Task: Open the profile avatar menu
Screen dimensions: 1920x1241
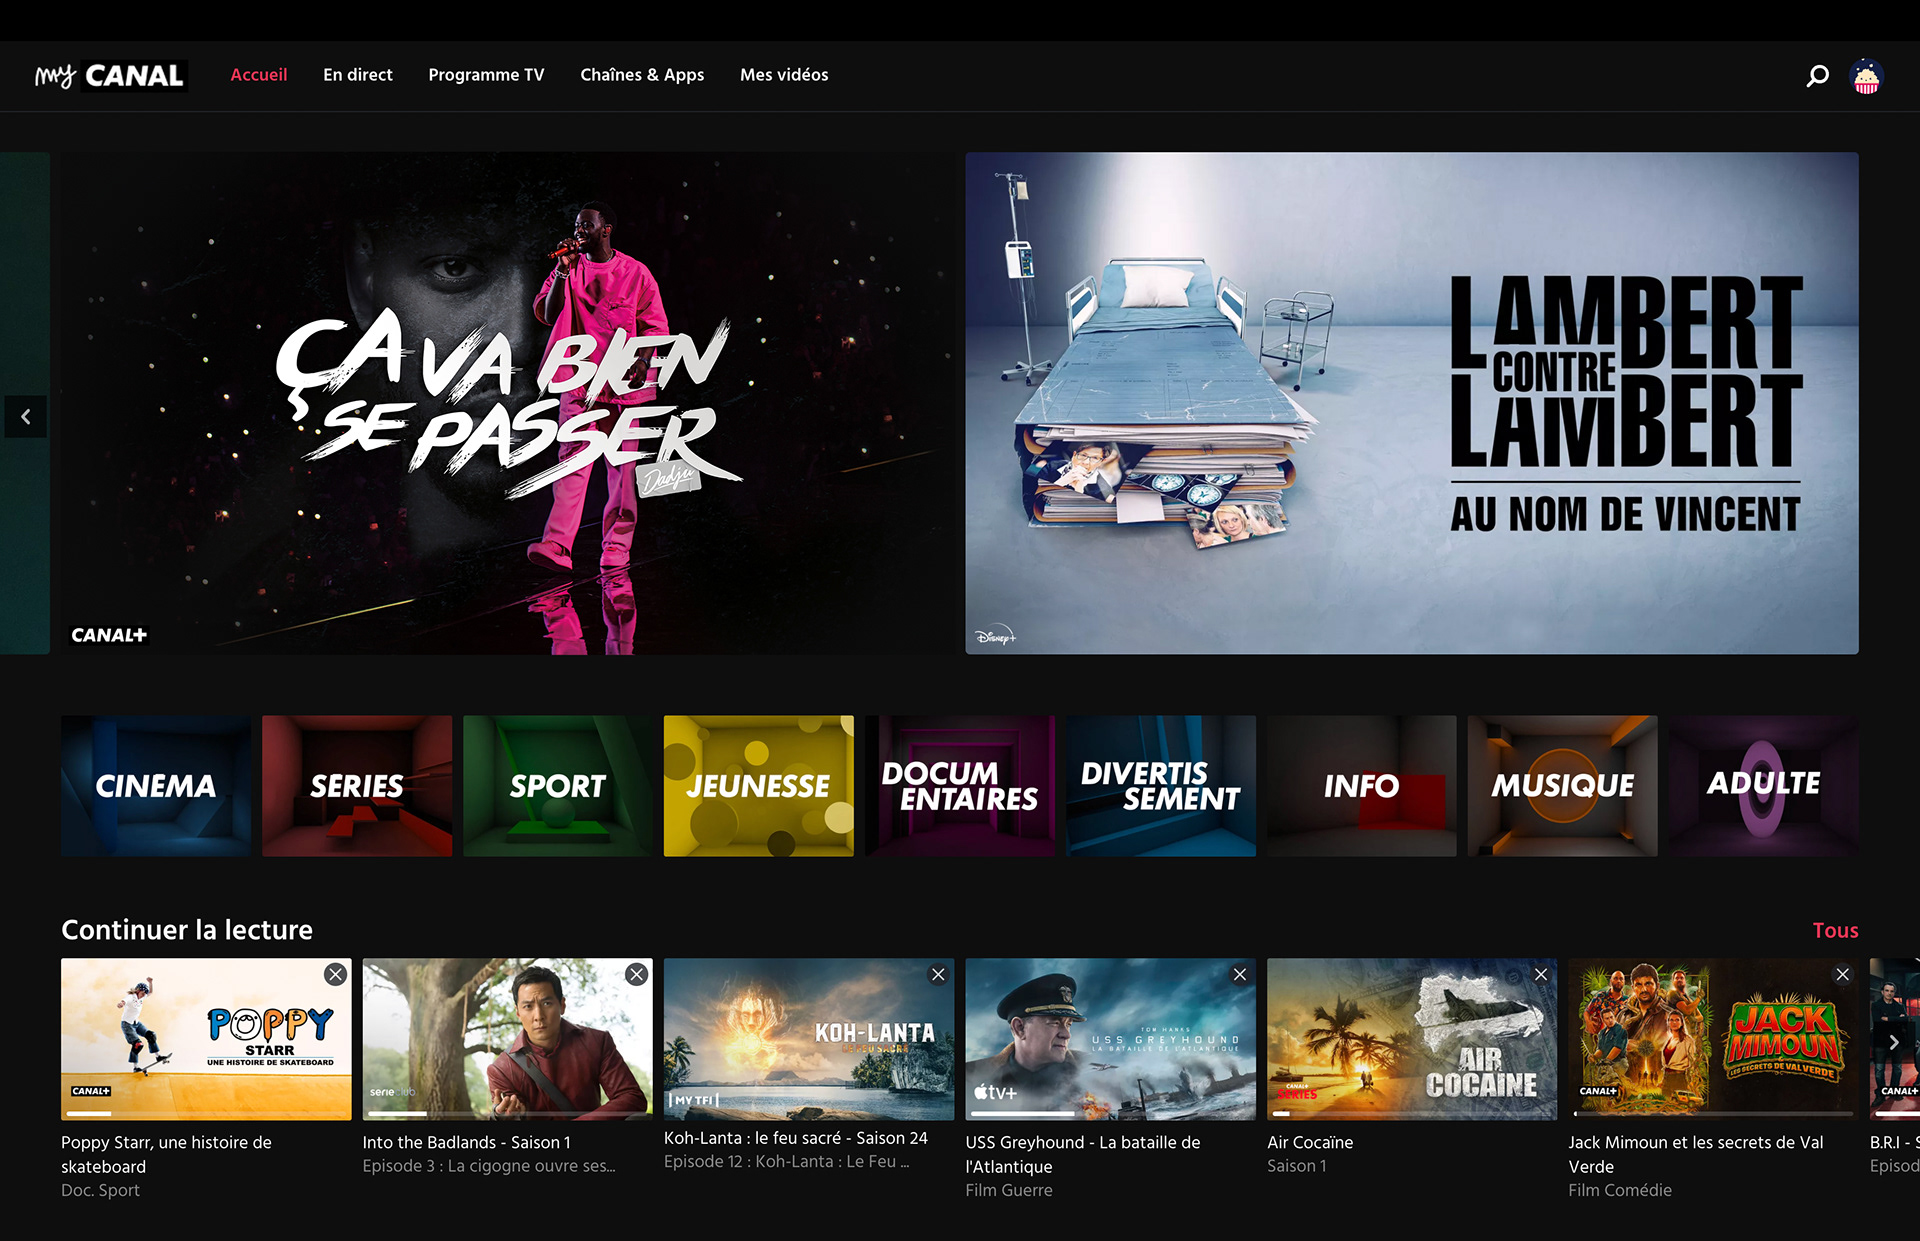Action: point(1866,76)
